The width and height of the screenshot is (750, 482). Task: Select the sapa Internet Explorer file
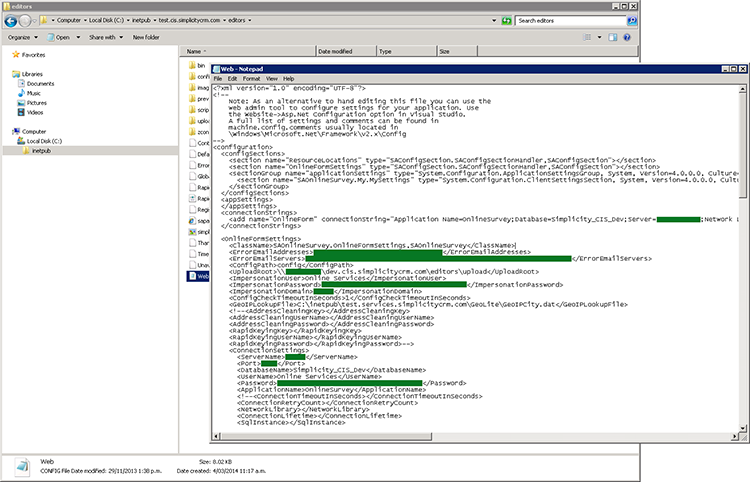pyautogui.click(x=199, y=220)
